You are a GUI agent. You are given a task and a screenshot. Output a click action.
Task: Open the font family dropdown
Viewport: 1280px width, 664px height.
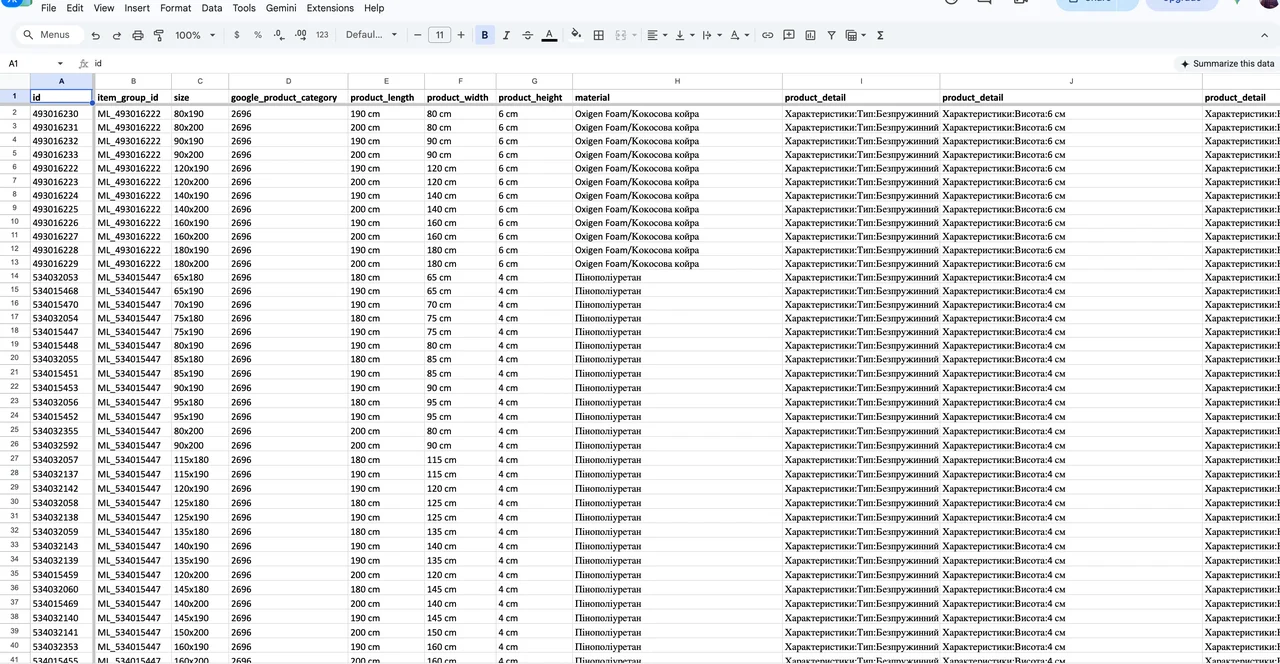coord(371,35)
